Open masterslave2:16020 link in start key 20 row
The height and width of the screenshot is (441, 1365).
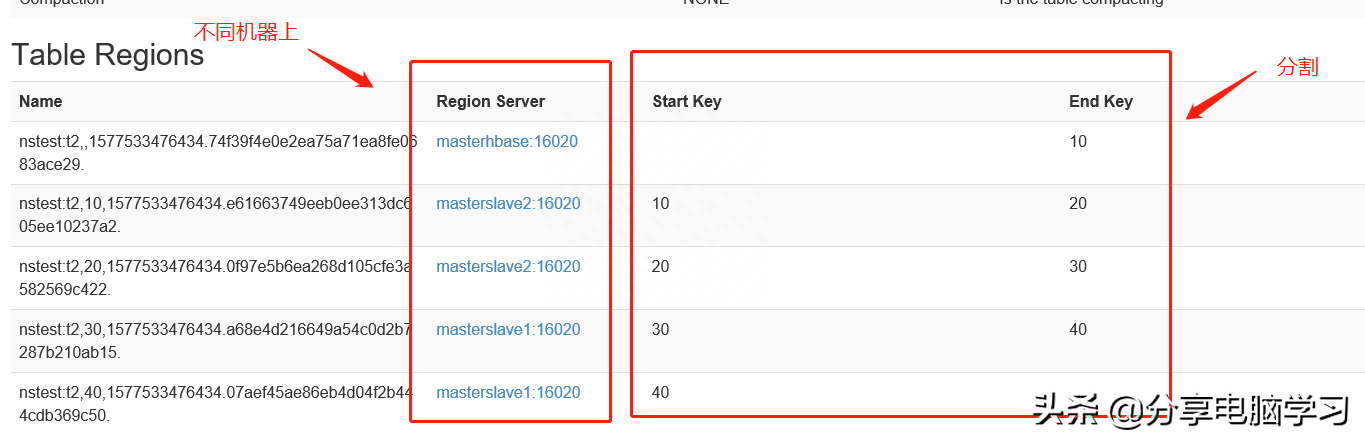pos(508,267)
